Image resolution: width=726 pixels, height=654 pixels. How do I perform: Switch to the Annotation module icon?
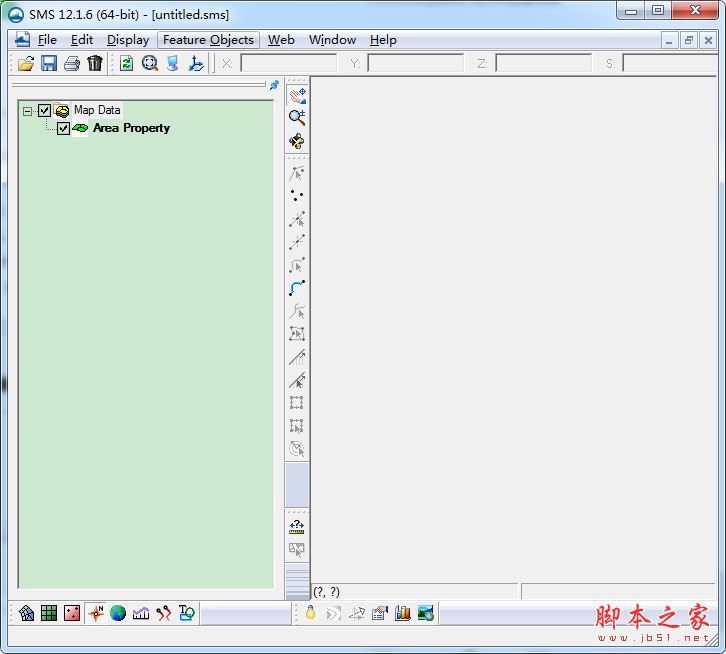[x=187, y=613]
